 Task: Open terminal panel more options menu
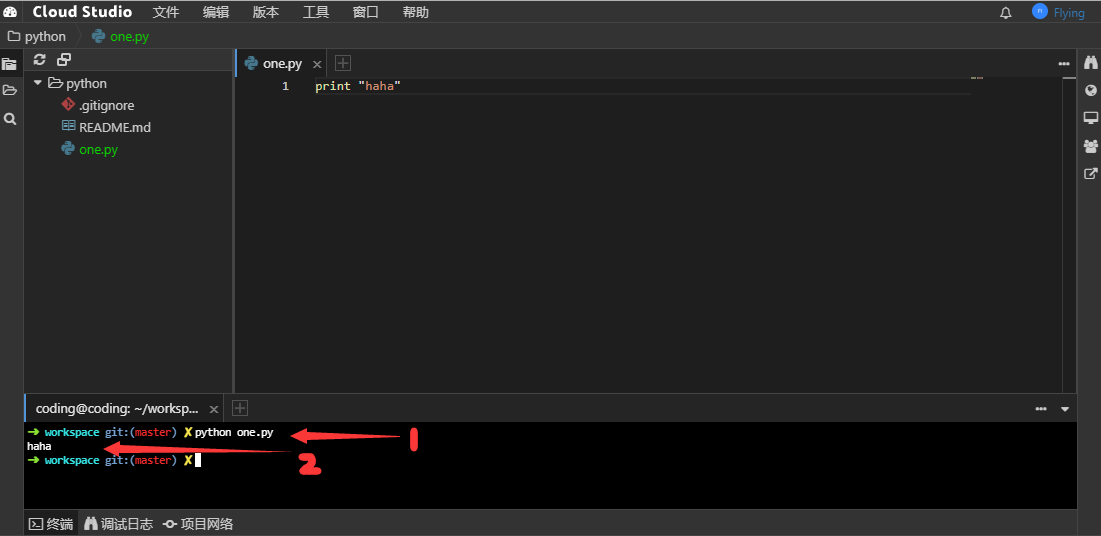pos(1041,408)
